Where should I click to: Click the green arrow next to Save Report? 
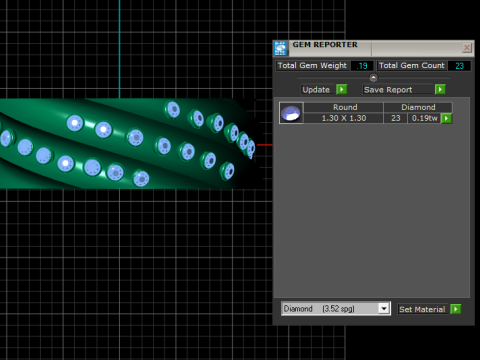click(x=440, y=89)
